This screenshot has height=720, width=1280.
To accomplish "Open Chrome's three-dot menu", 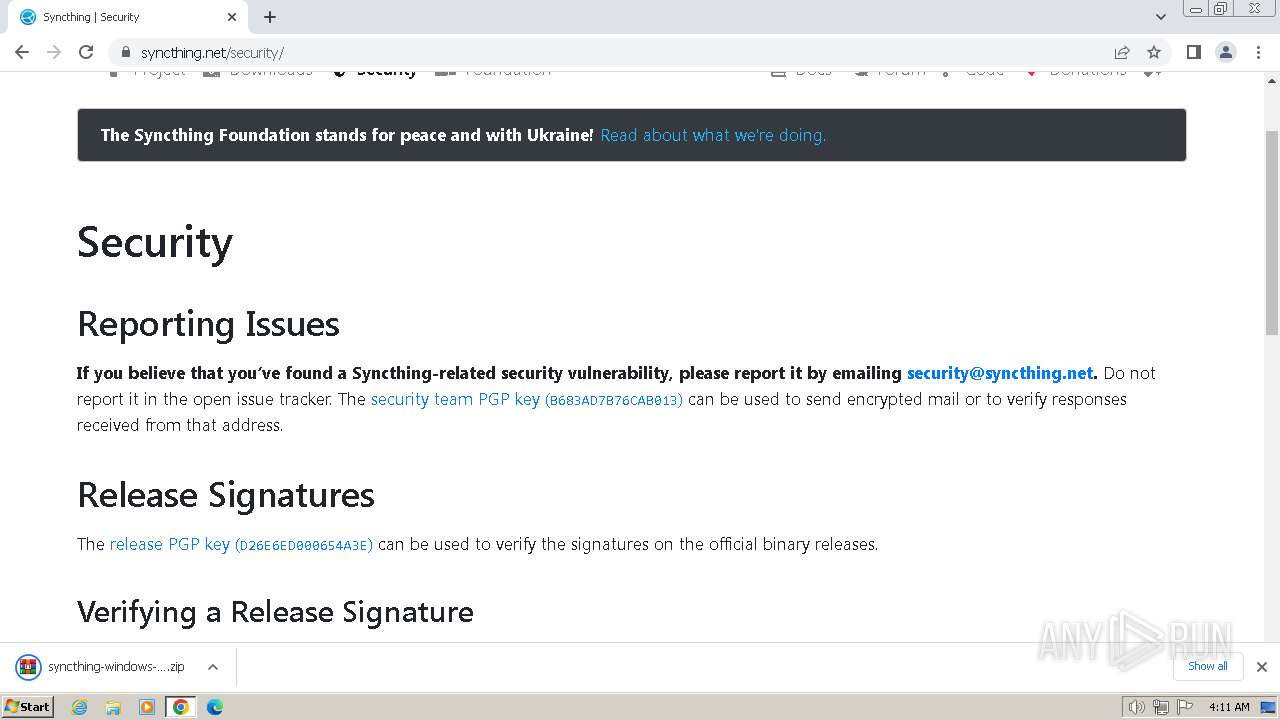I will click(x=1258, y=52).
